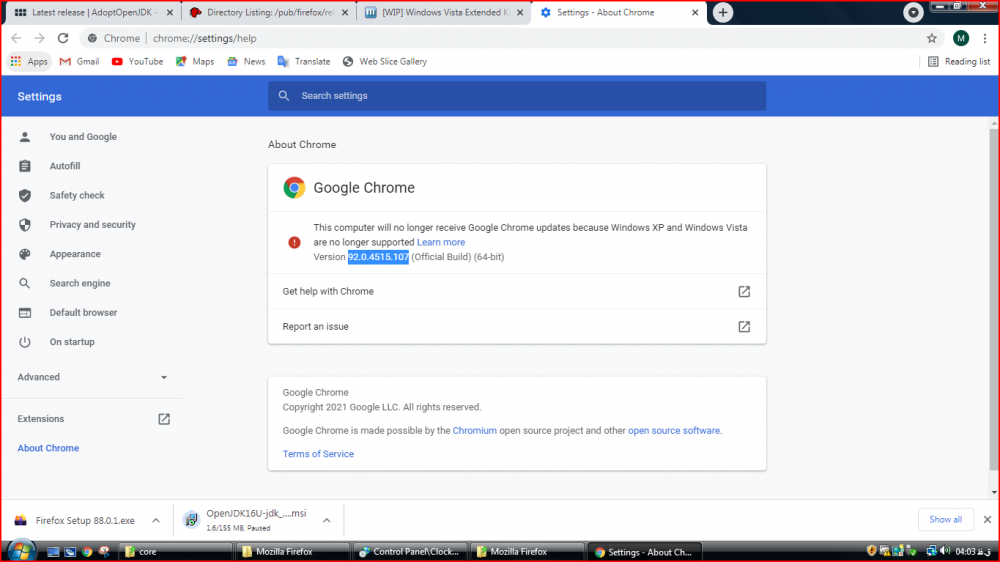Image resolution: width=1000 pixels, height=562 pixels.
Task: Click the reload page icon
Action: click(63, 38)
